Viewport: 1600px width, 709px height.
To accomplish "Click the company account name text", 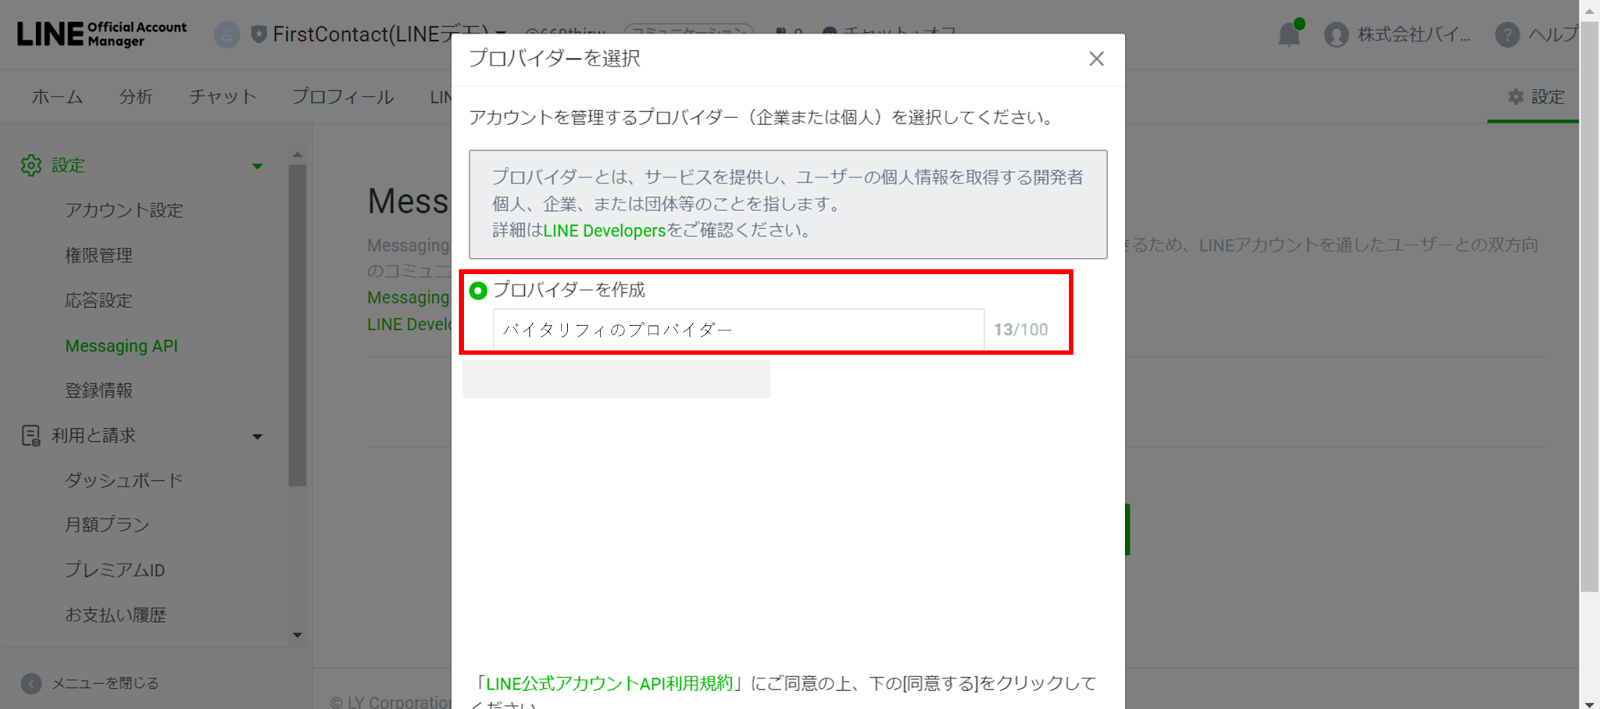I will (x=1414, y=35).
